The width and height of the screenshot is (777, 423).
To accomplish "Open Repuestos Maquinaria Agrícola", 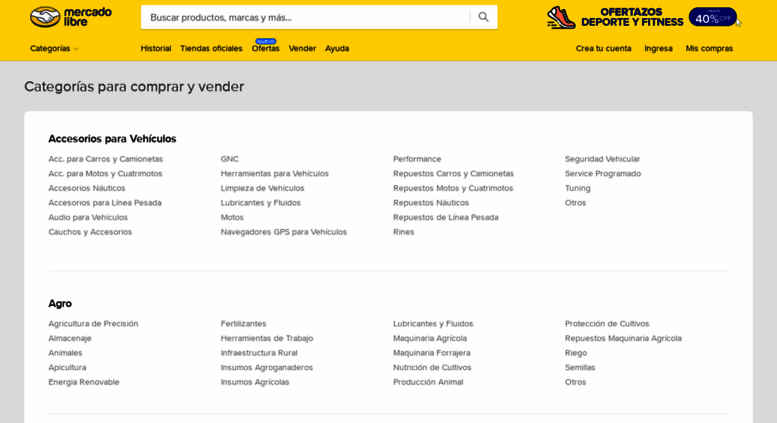I will (623, 338).
